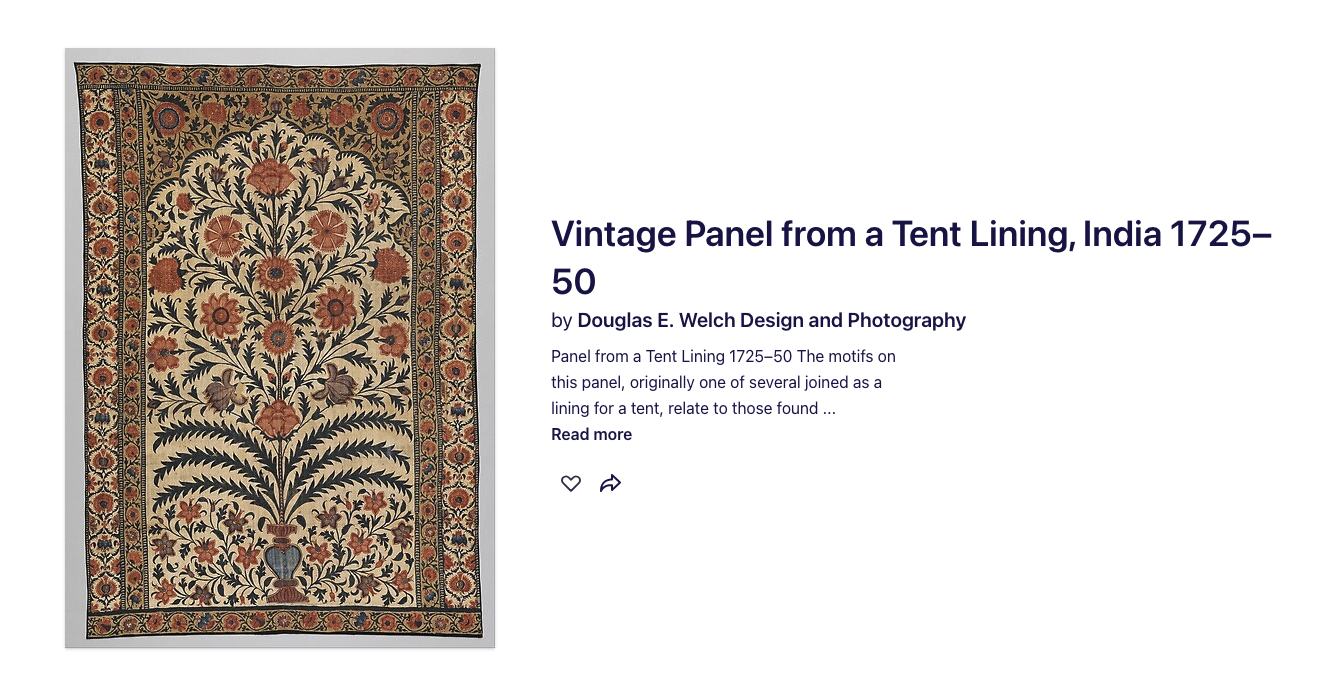The image size is (1328, 678).
Task: Open the share arrow icon
Action: (x=610, y=484)
